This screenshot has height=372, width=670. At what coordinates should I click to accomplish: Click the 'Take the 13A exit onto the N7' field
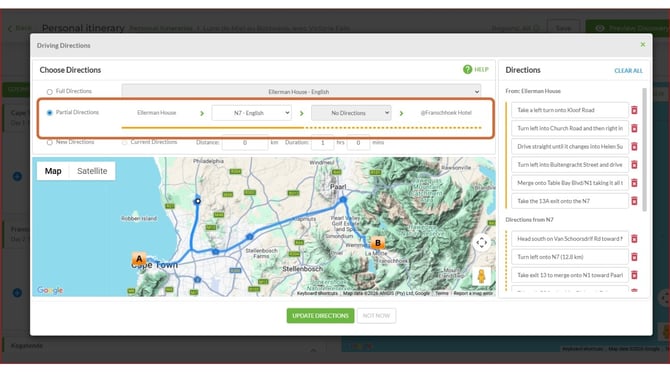pyautogui.click(x=570, y=201)
